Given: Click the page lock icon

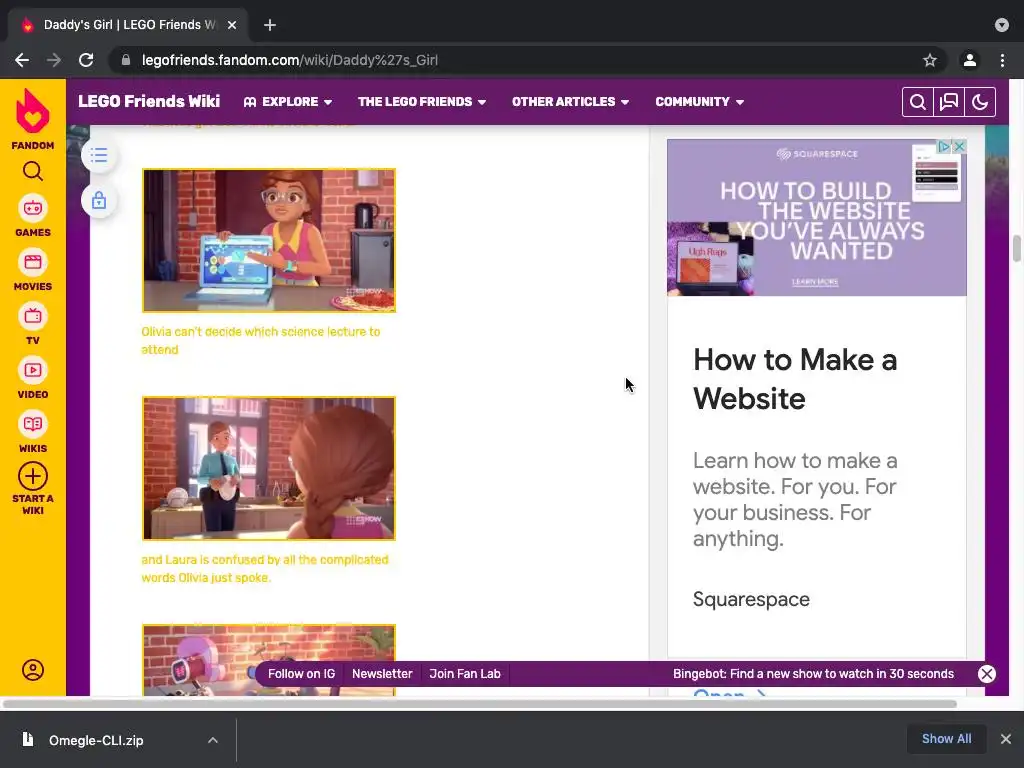Looking at the screenshot, I should [x=99, y=200].
